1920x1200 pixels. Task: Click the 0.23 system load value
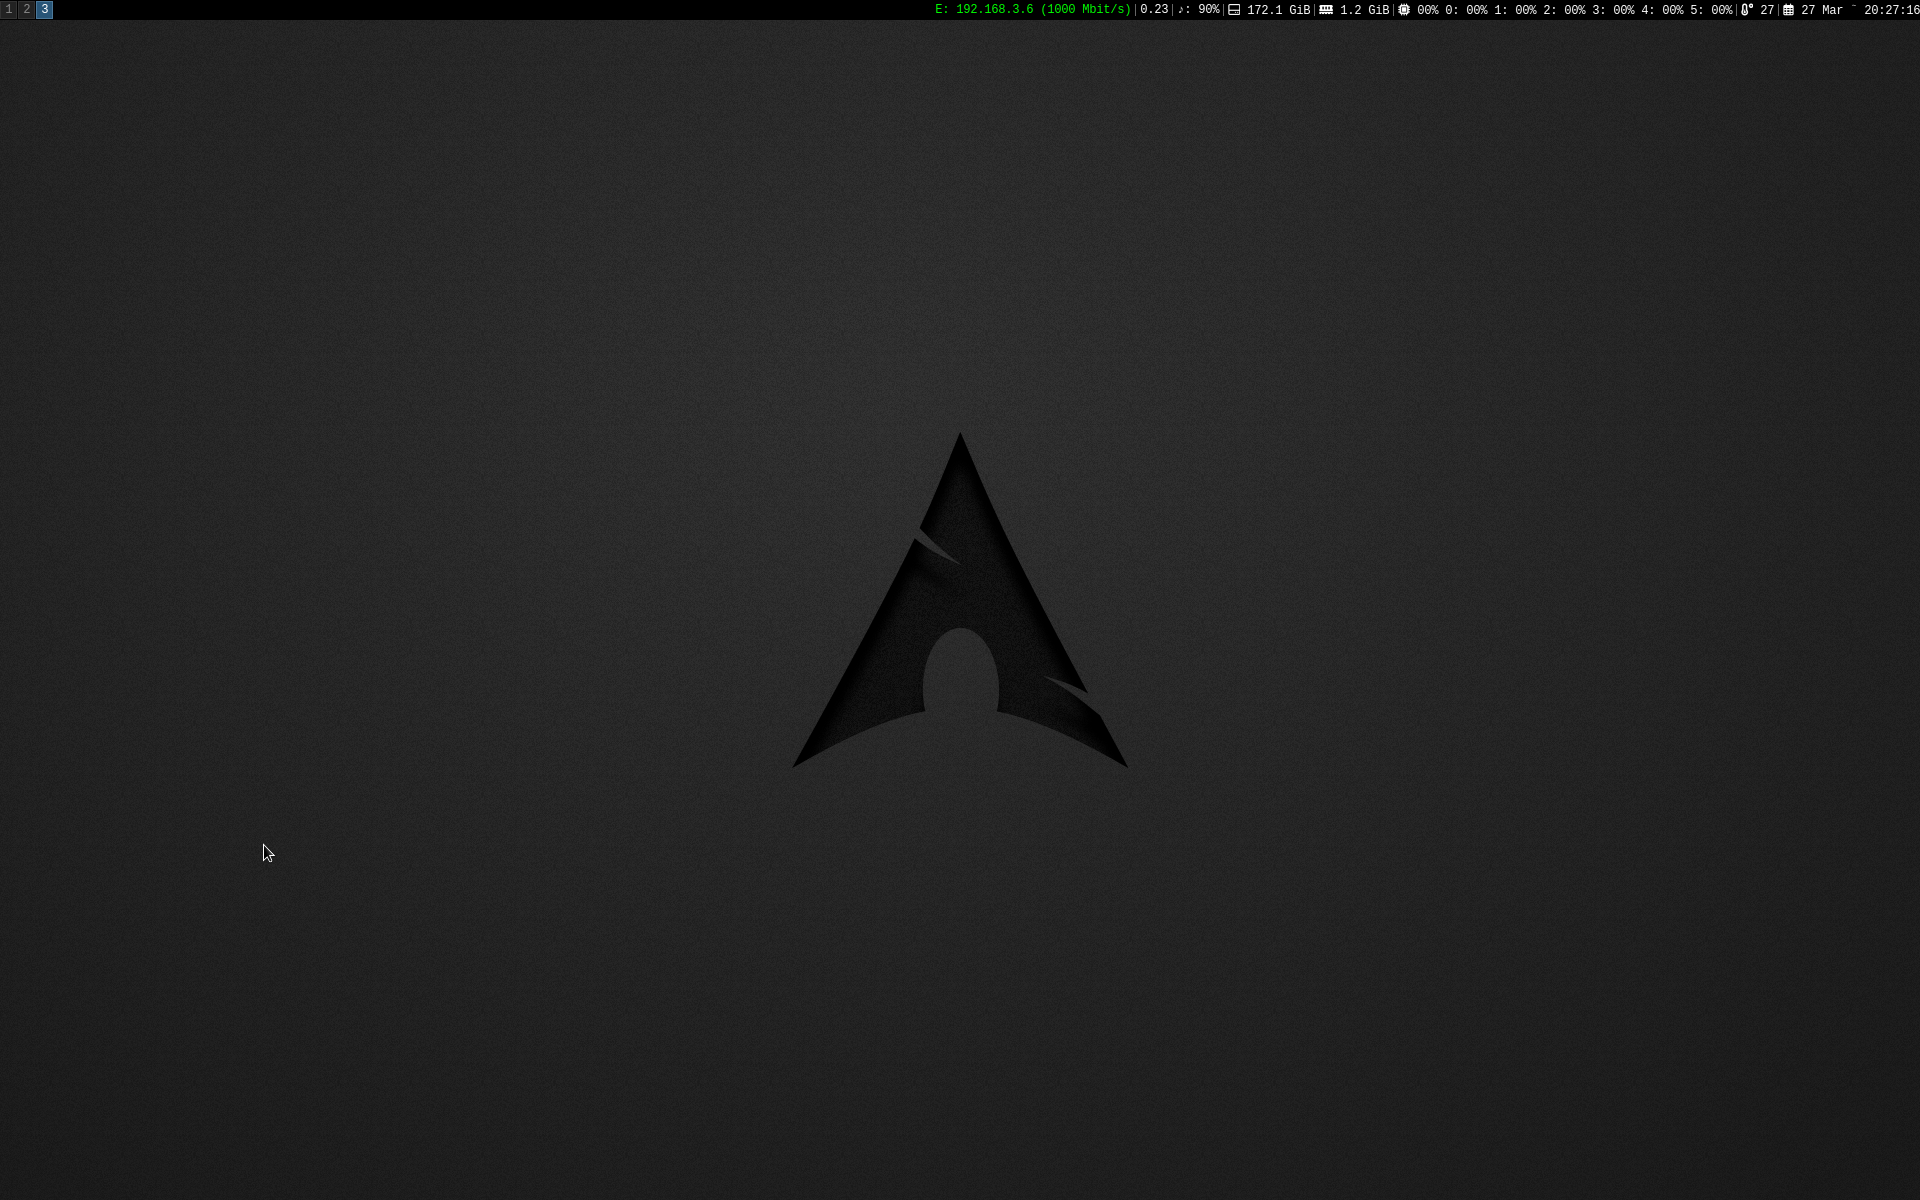[x=1154, y=10]
